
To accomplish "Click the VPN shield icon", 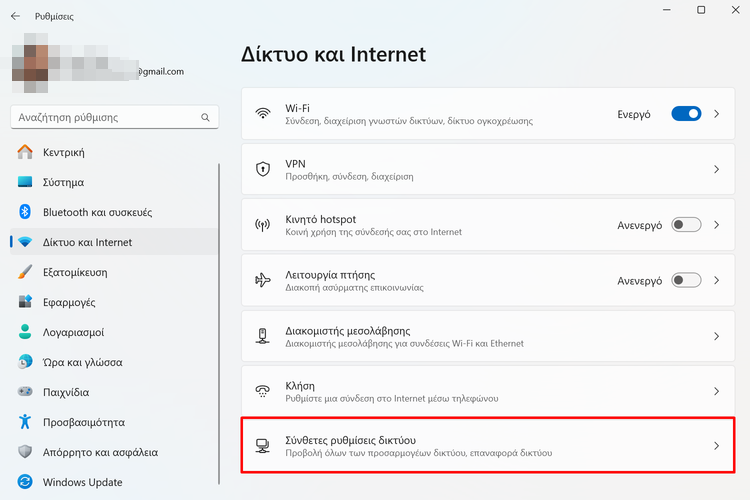I will point(263,169).
